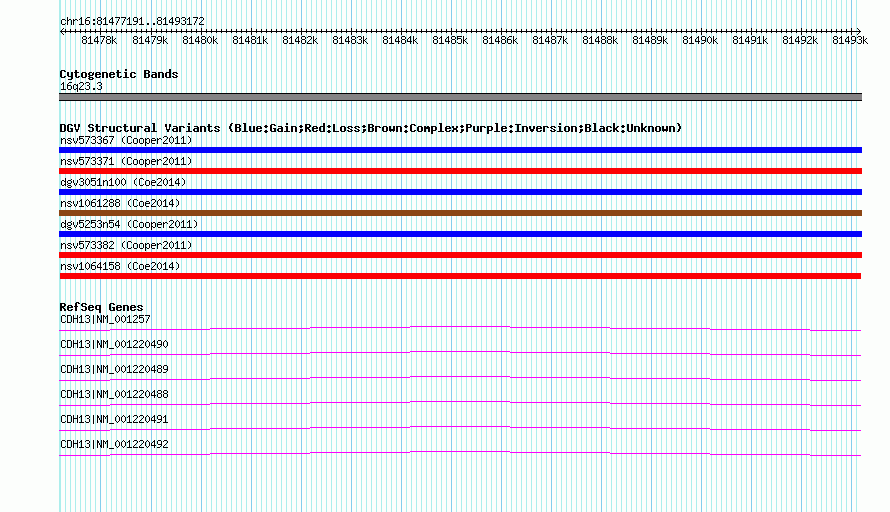The image size is (890, 512).
Task: Click the gray 16q23.3 cytogenetic band bar
Action: (x=460, y=97)
